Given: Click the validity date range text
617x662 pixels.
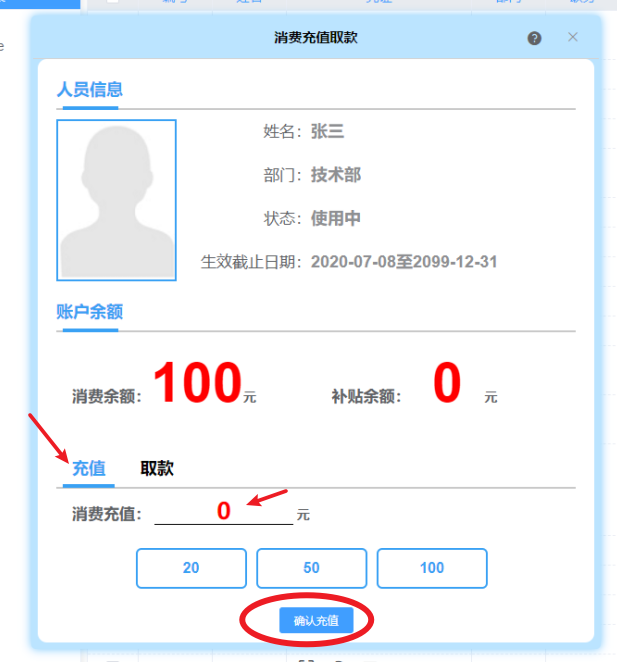Looking at the screenshot, I should [x=404, y=262].
